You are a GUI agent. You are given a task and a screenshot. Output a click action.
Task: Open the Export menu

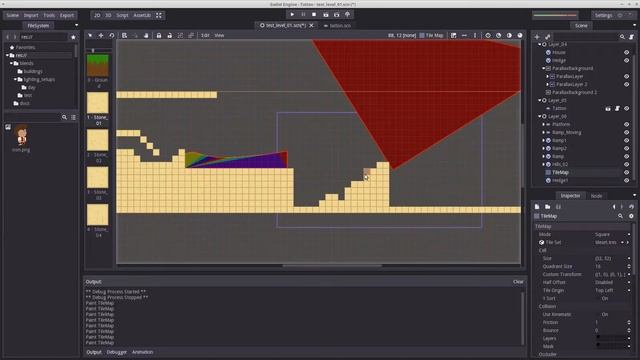click(x=67, y=15)
